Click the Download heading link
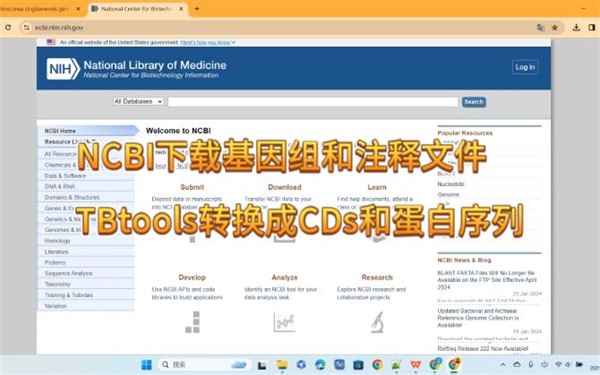Screen dimensions: 600x375 285,187
